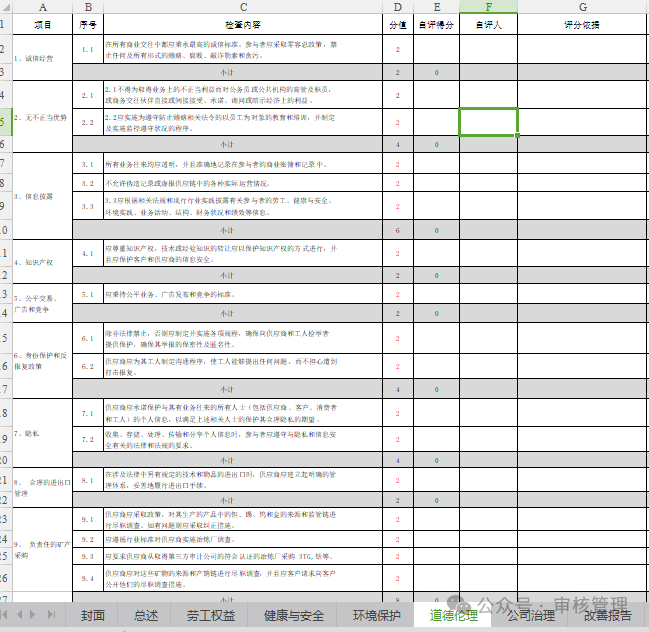Select the cell numbered 9.3
This screenshot has width=649, height=632.
pos(88,556)
